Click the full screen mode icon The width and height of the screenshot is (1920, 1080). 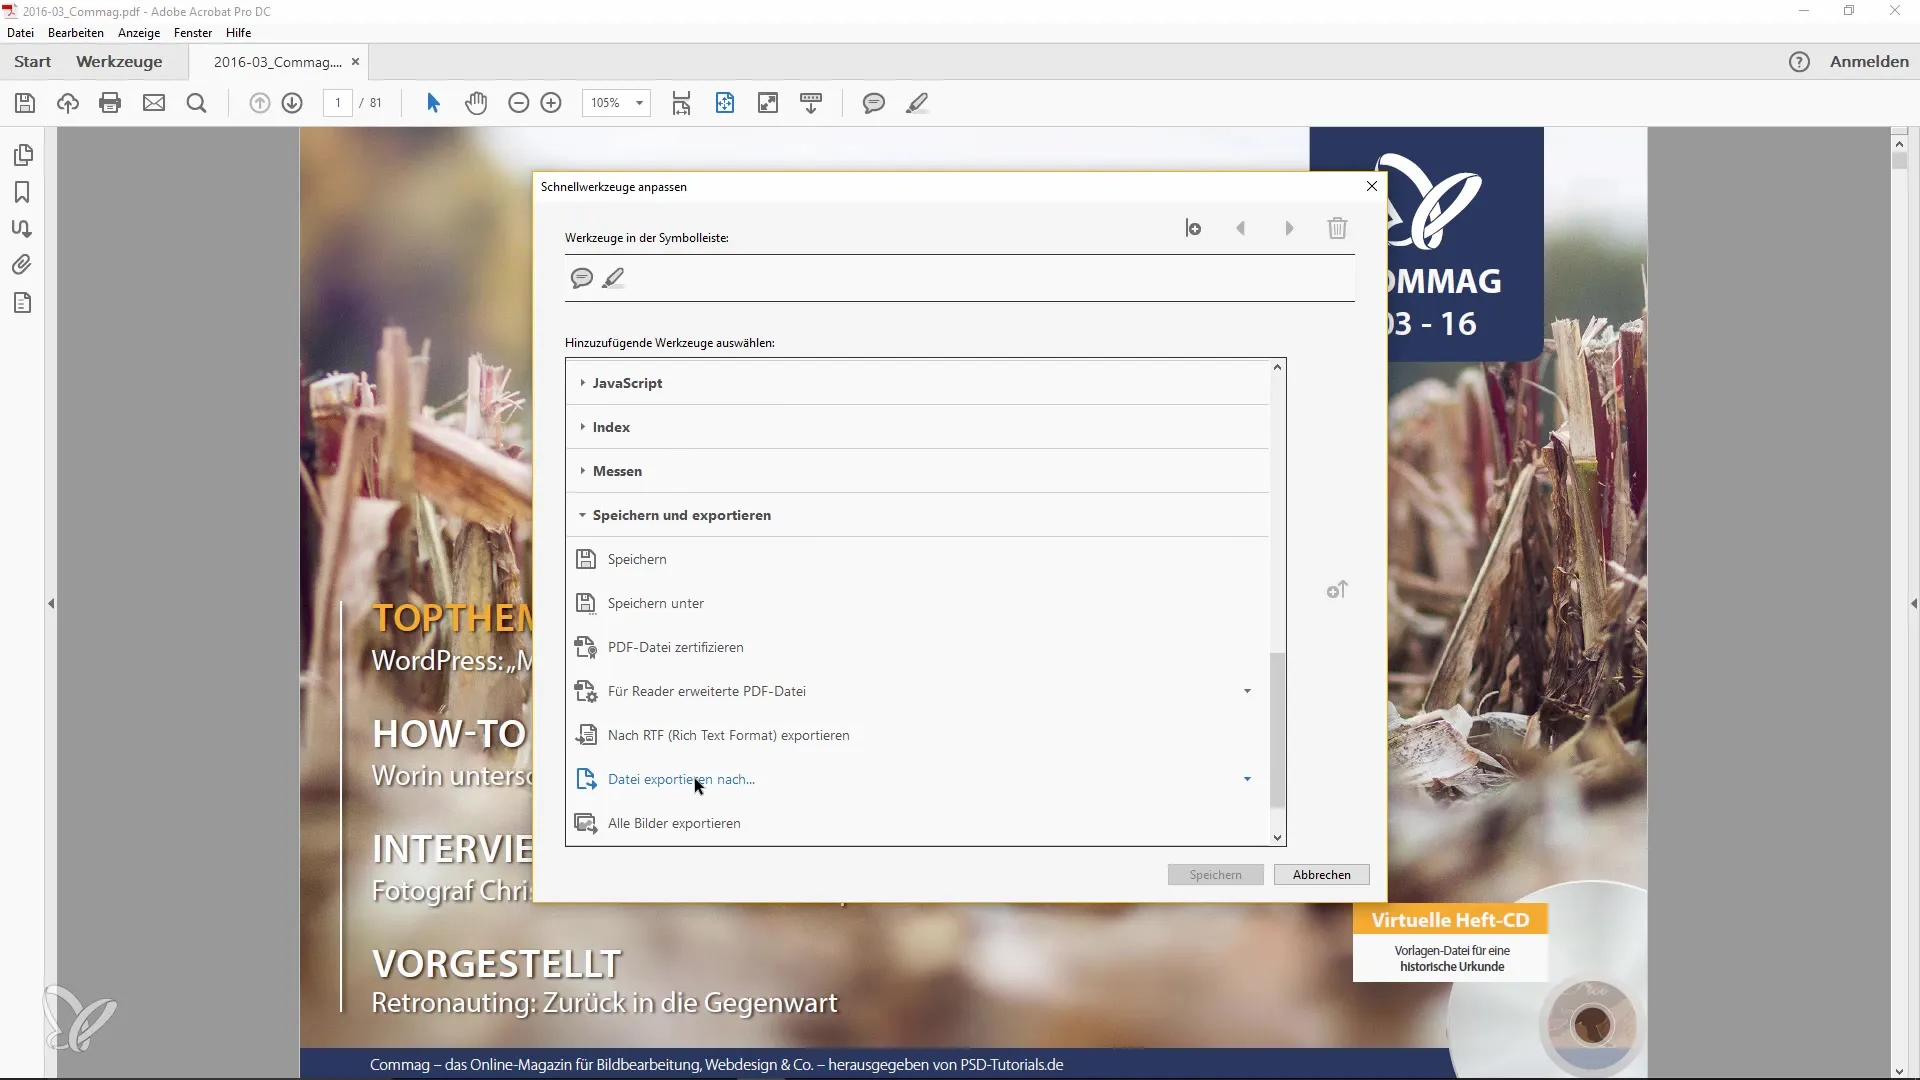click(x=768, y=103)
